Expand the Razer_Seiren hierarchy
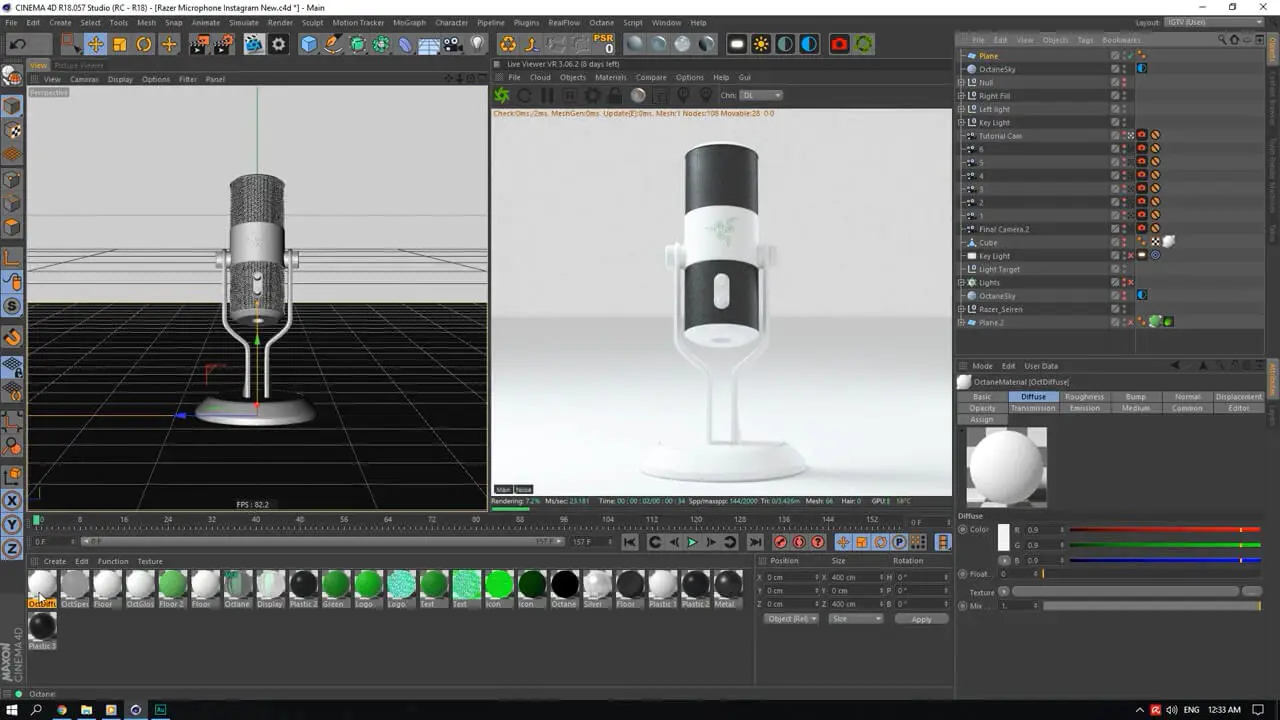The height and width of the screenshot is (720, 1280). (961, 309)
